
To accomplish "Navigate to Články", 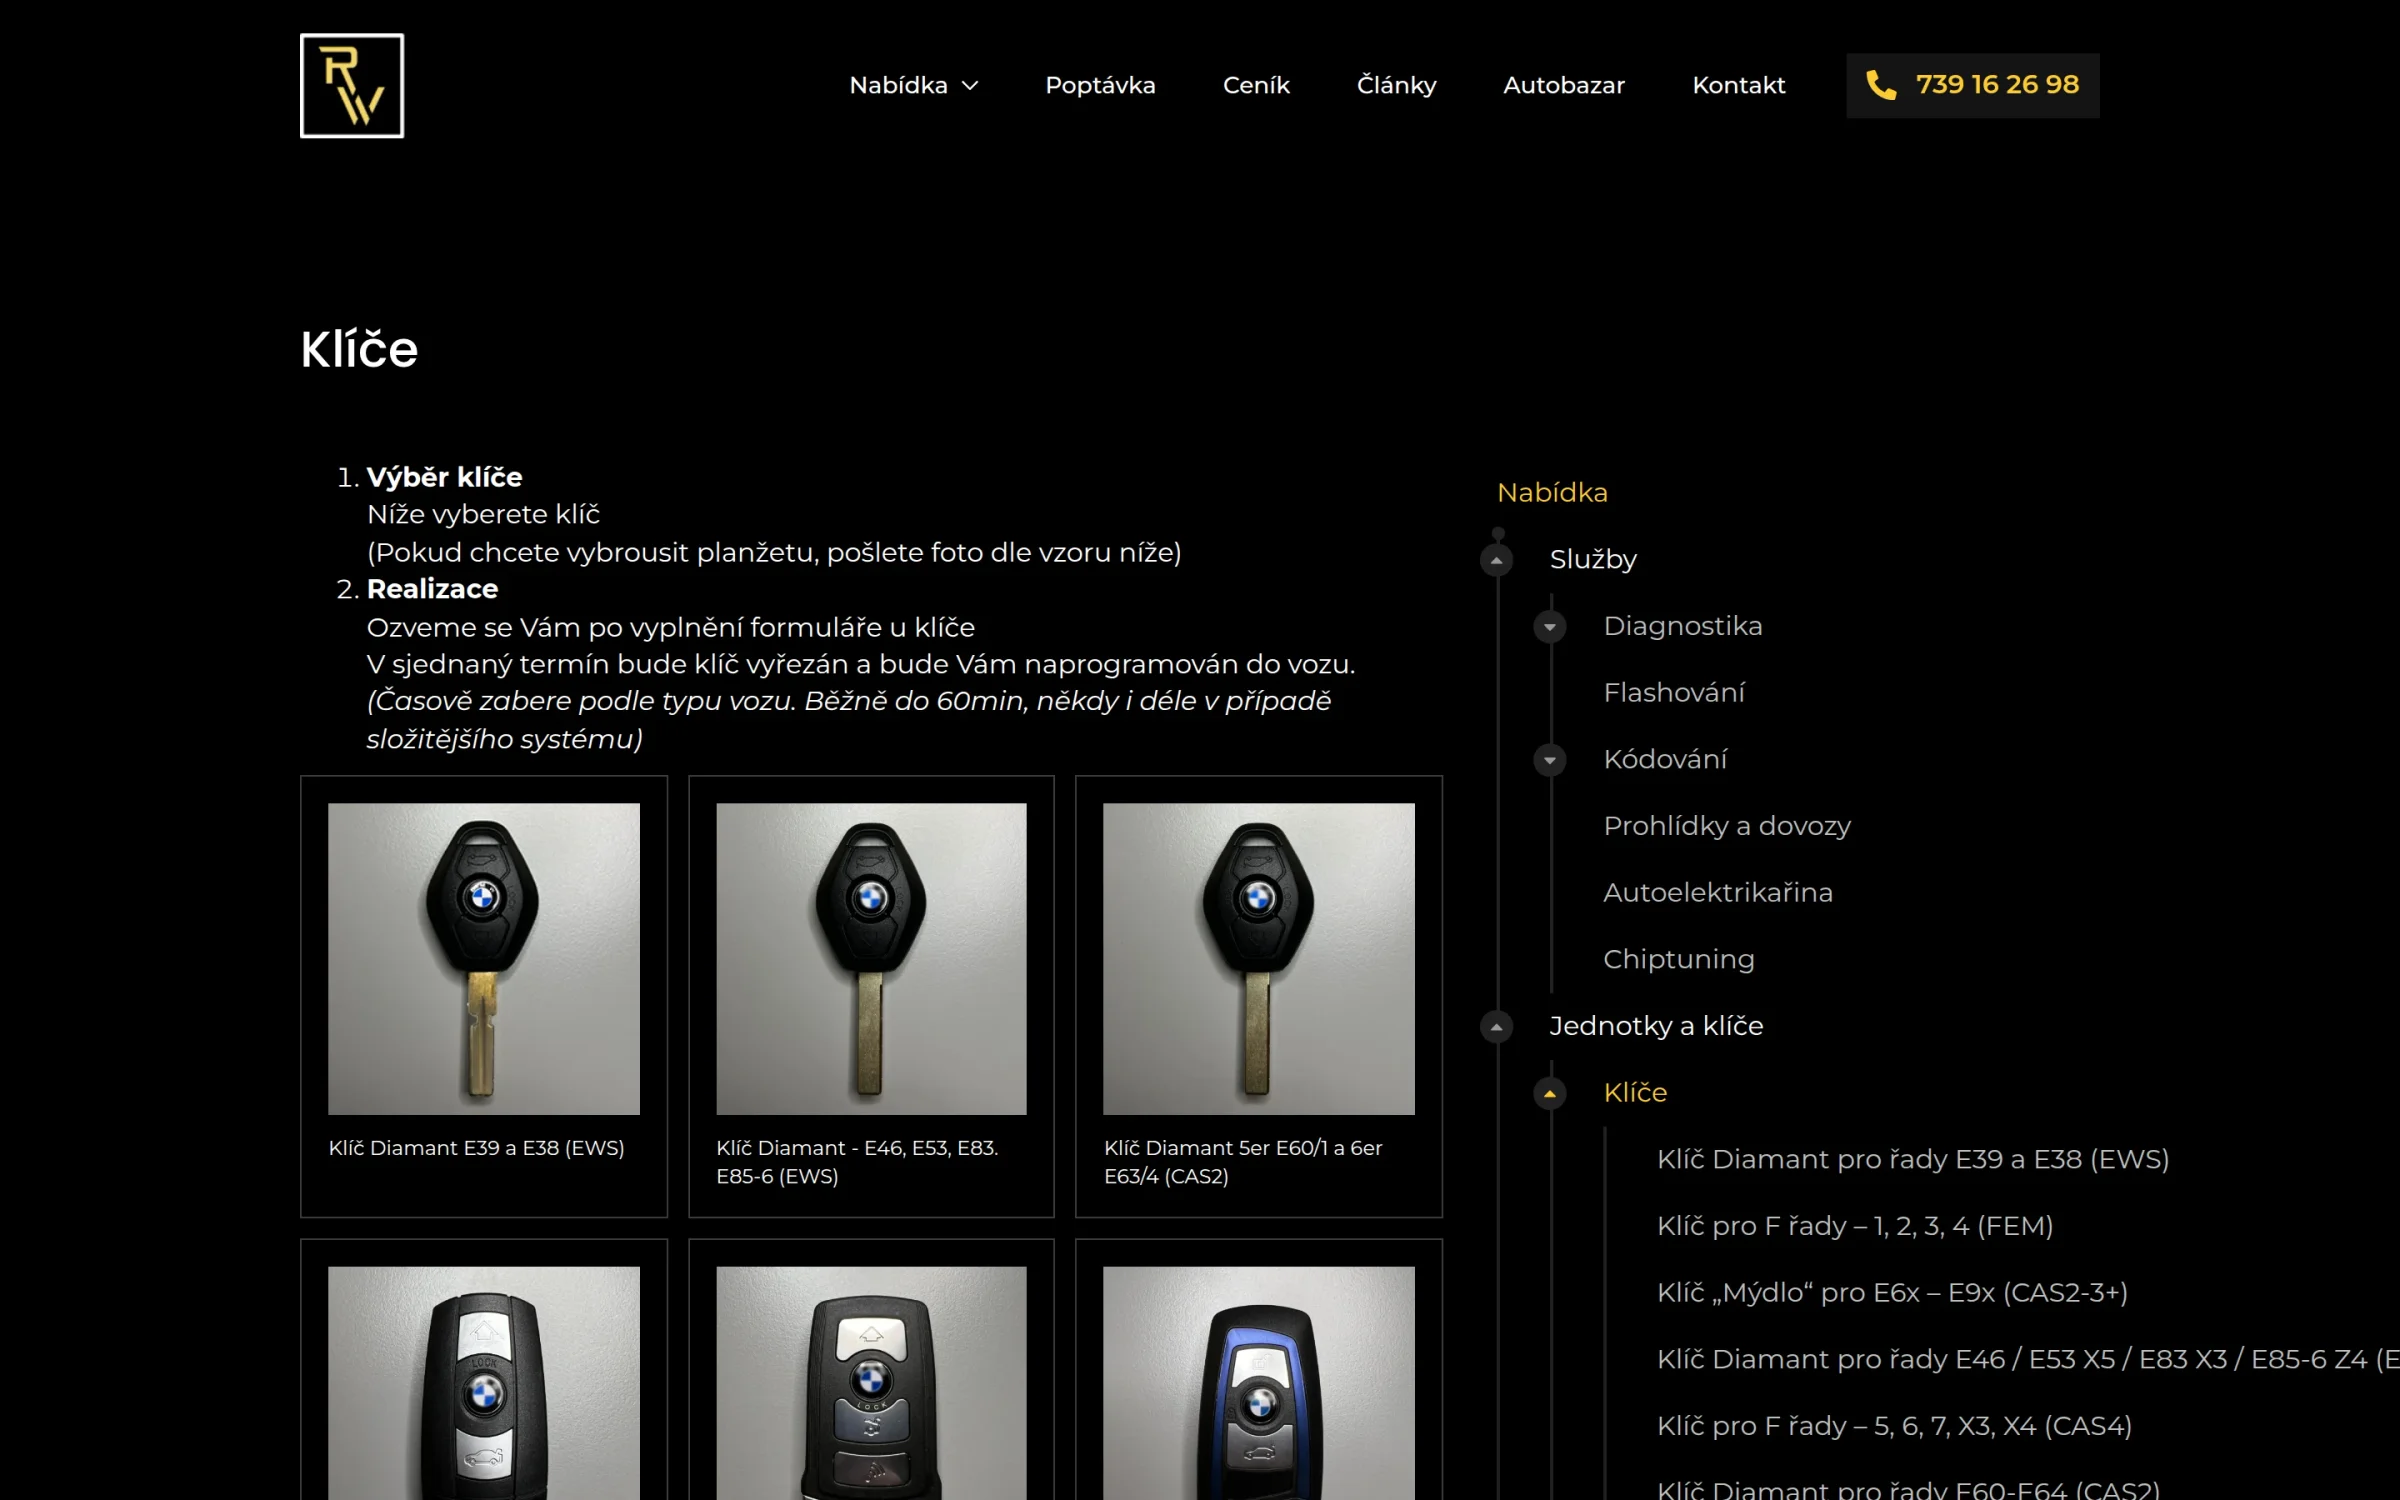I will point(1396,86).
